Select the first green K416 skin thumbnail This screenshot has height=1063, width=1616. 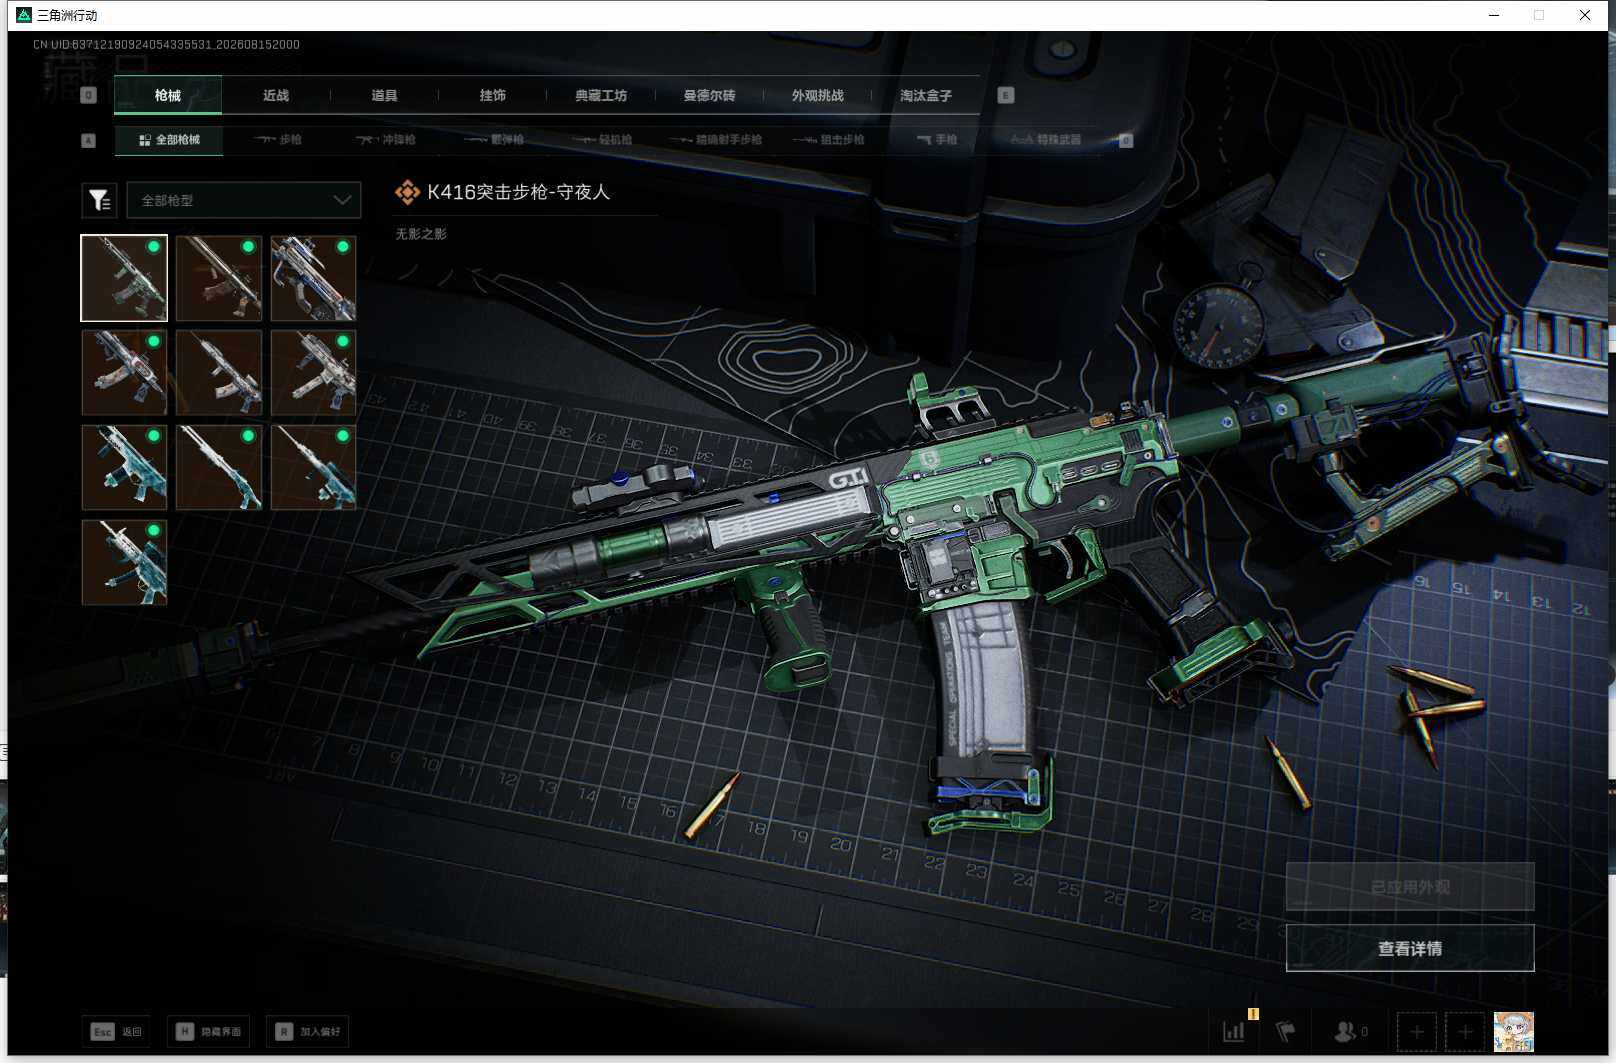tap(124, 278)
